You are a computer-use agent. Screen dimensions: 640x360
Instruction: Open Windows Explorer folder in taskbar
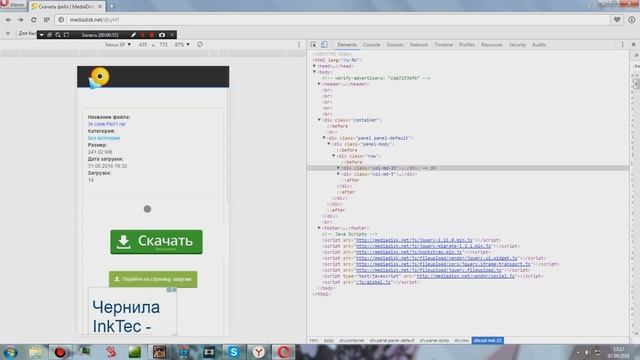click(x=36, y=352)
